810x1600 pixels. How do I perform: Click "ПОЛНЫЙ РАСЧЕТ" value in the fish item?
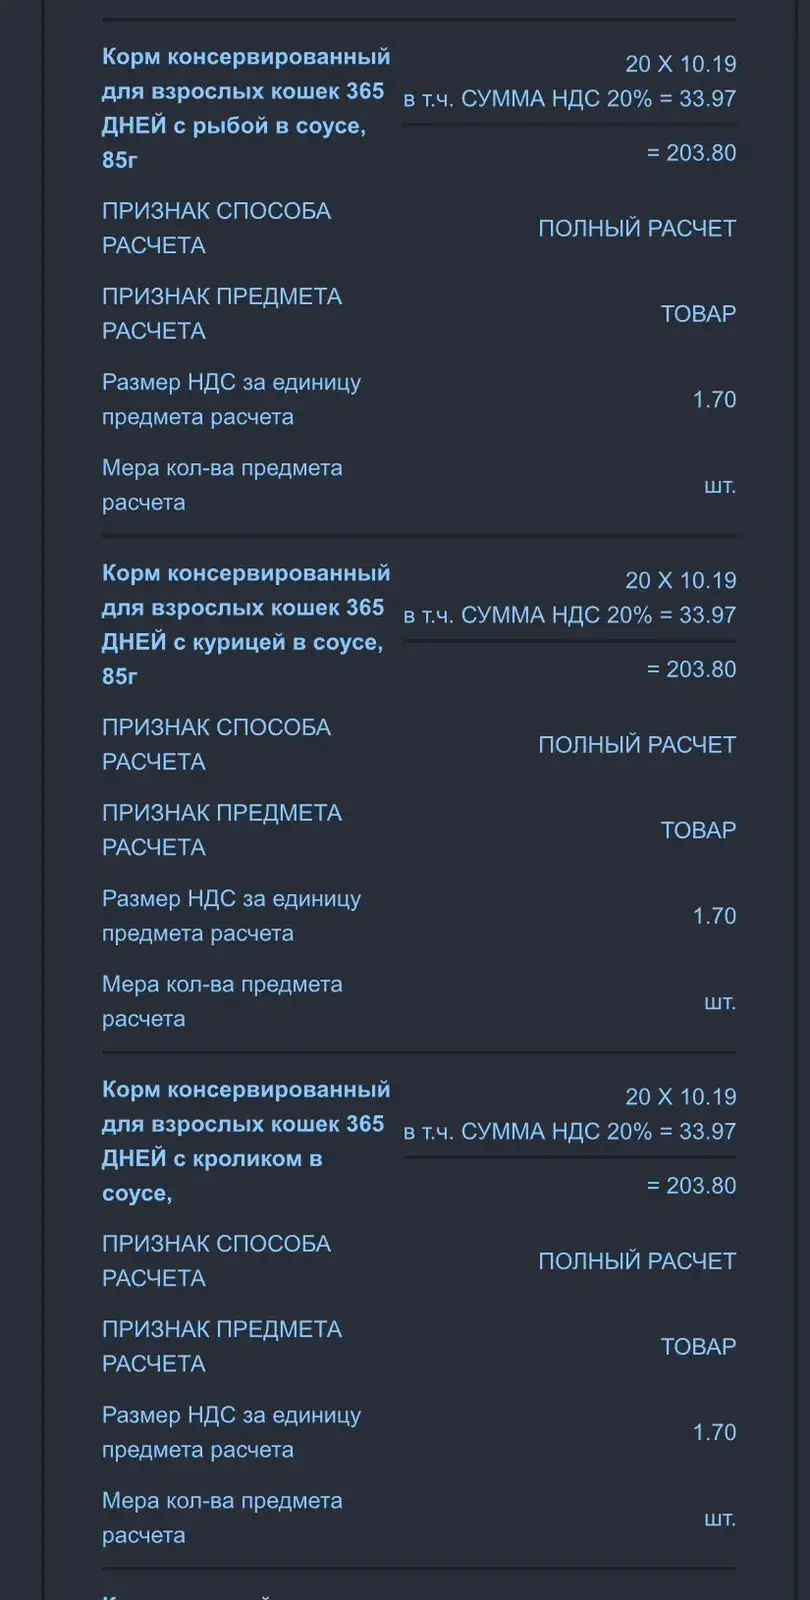637,229
